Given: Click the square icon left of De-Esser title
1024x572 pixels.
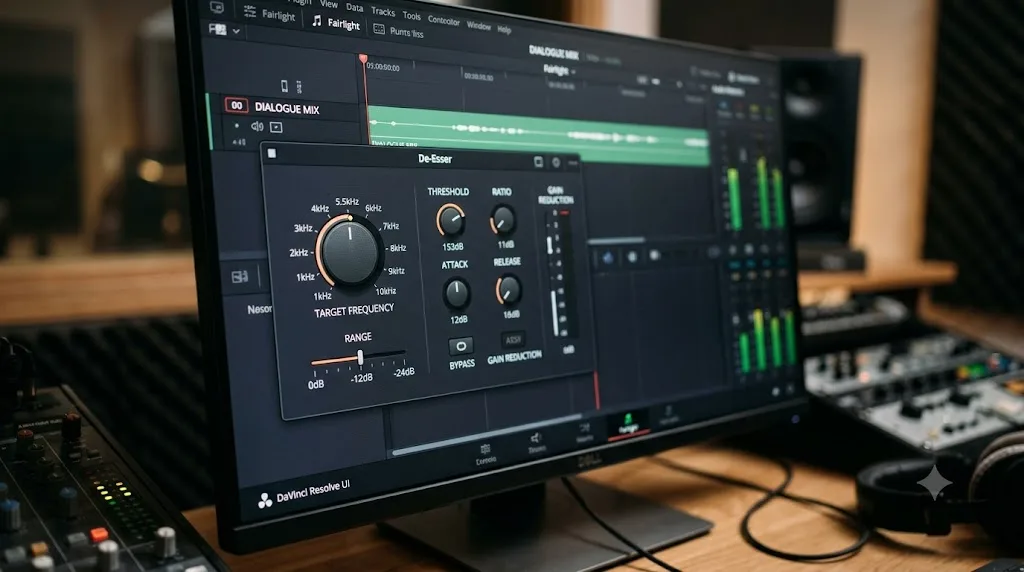Looking at the screenshot, I should pyautogui.click(x=272, y=153).
